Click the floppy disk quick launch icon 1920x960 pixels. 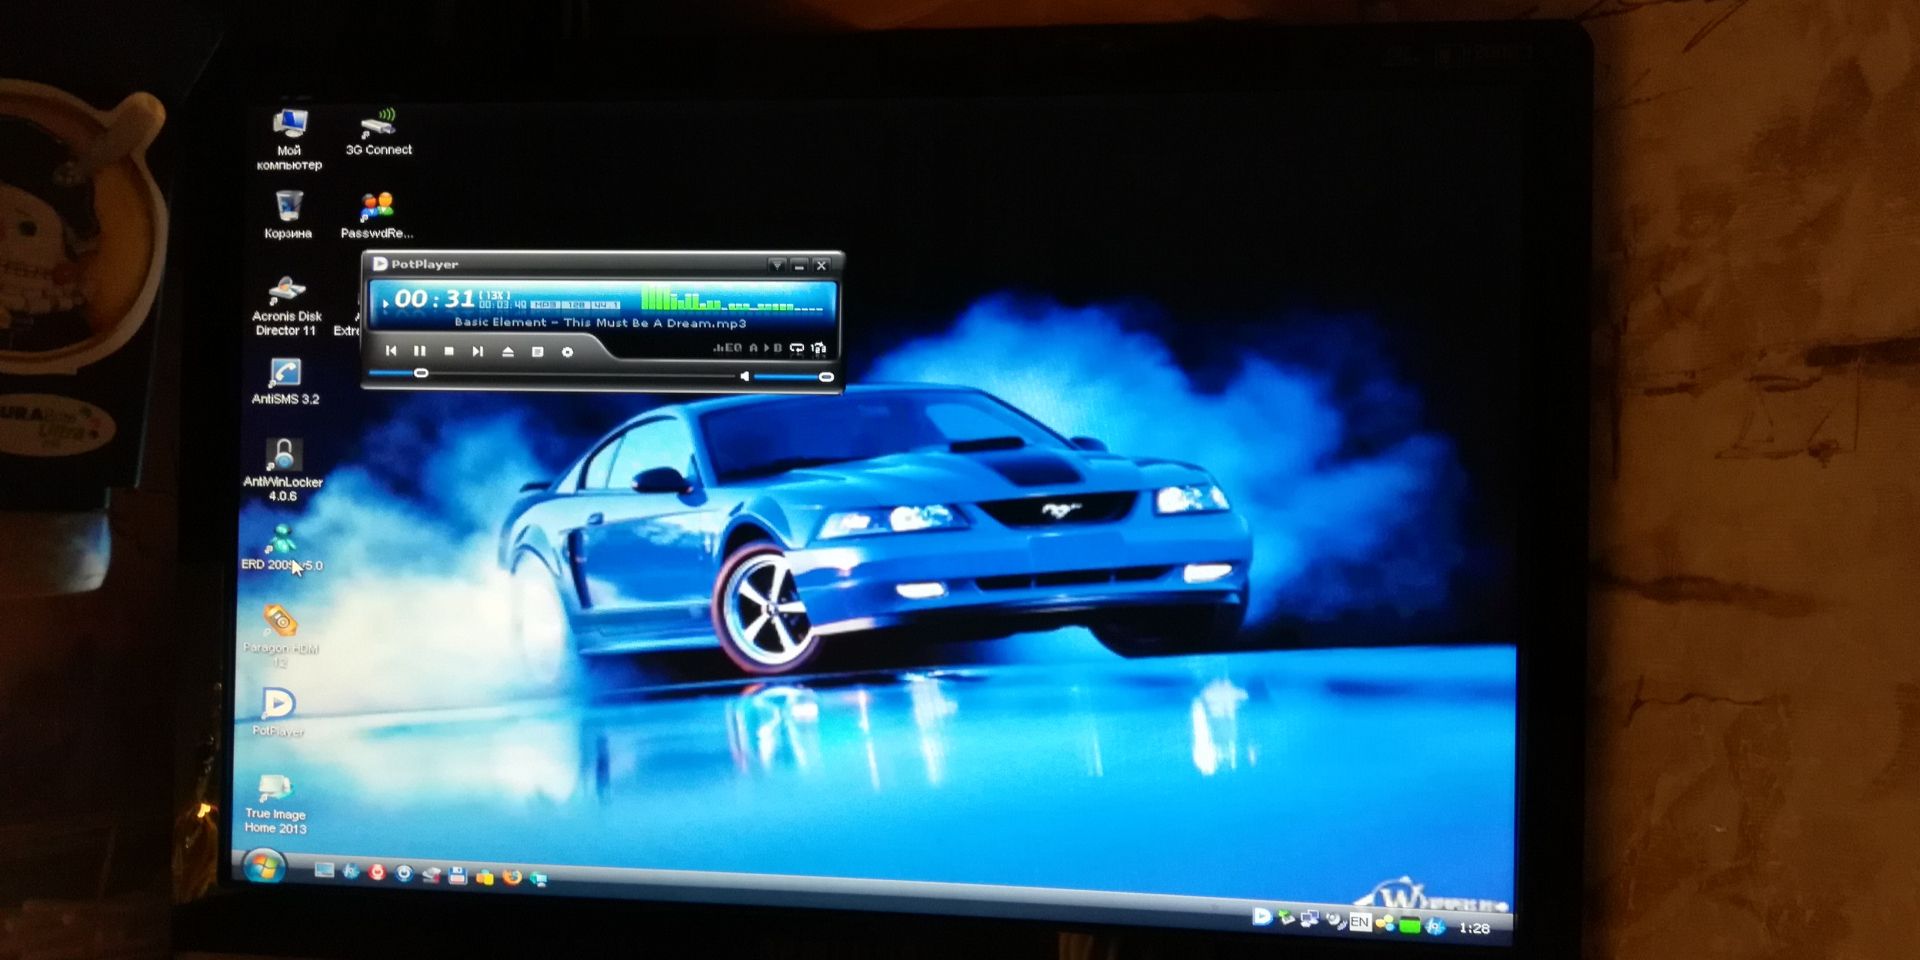click(458, 876)
